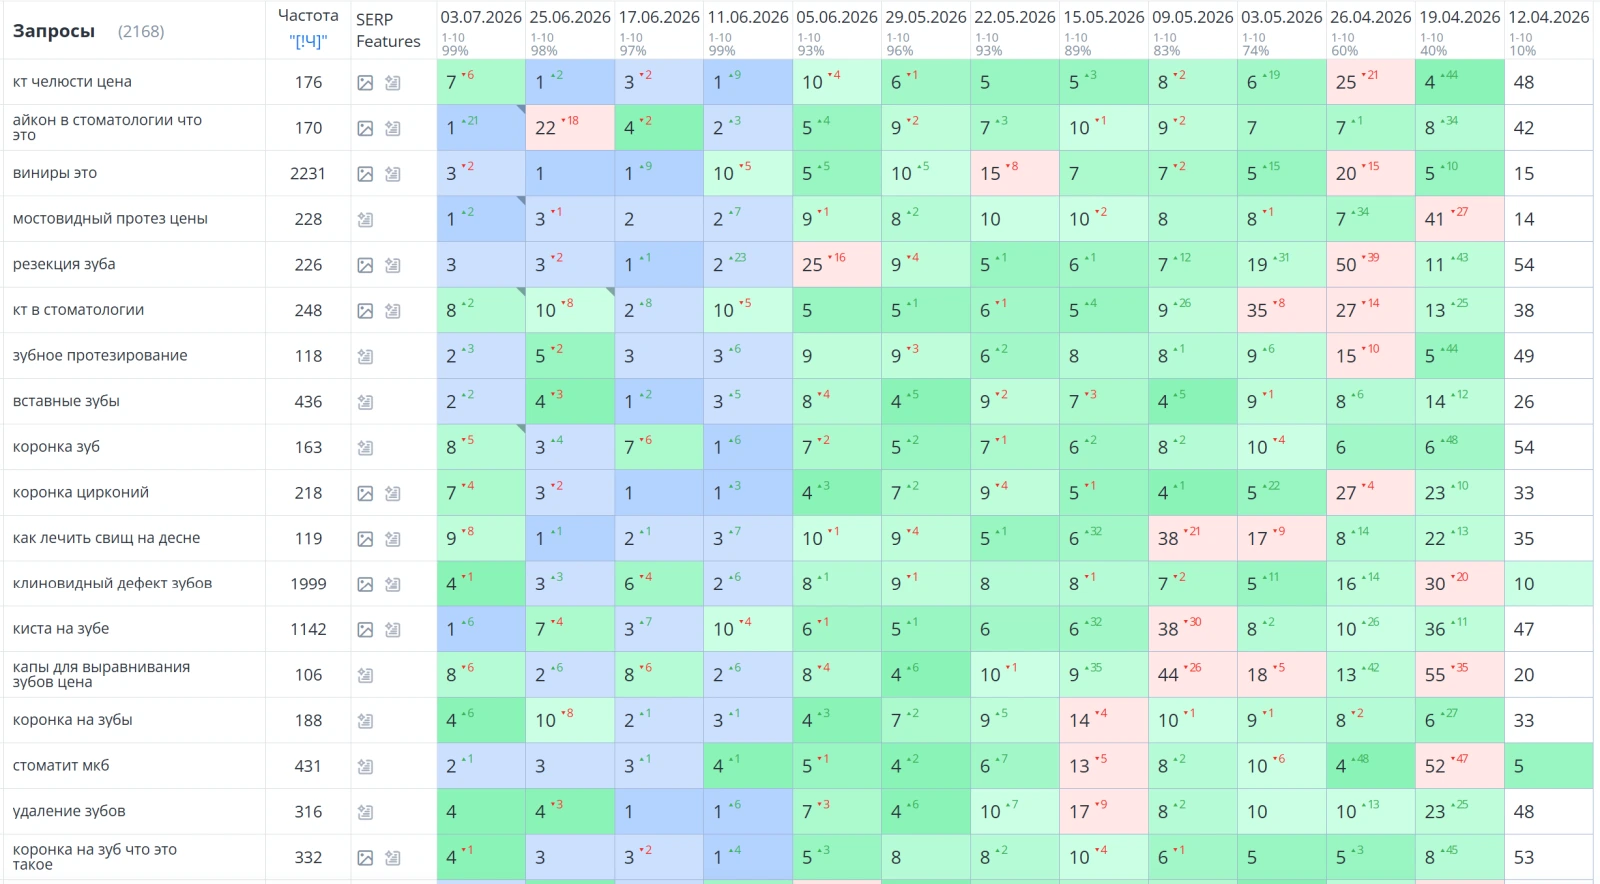Click snippet icon for 'кт в стоматологии'
This screenshot has width=1600, height=884.
click(393, 311)
